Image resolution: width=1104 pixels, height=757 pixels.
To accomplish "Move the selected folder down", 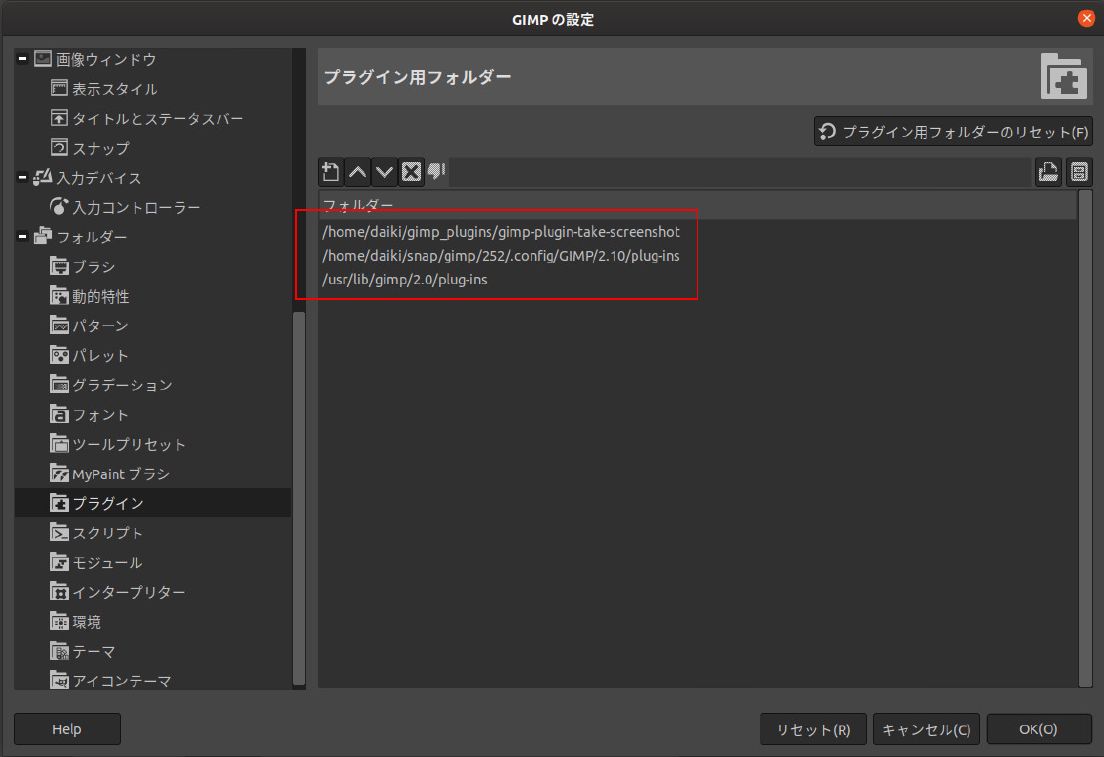I will 384,172.
